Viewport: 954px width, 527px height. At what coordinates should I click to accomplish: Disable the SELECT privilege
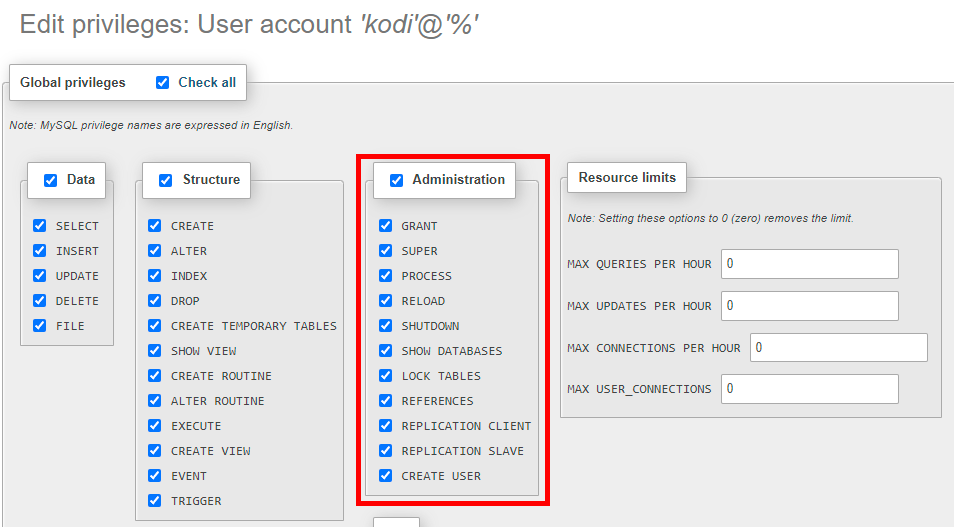coord(40,226)
